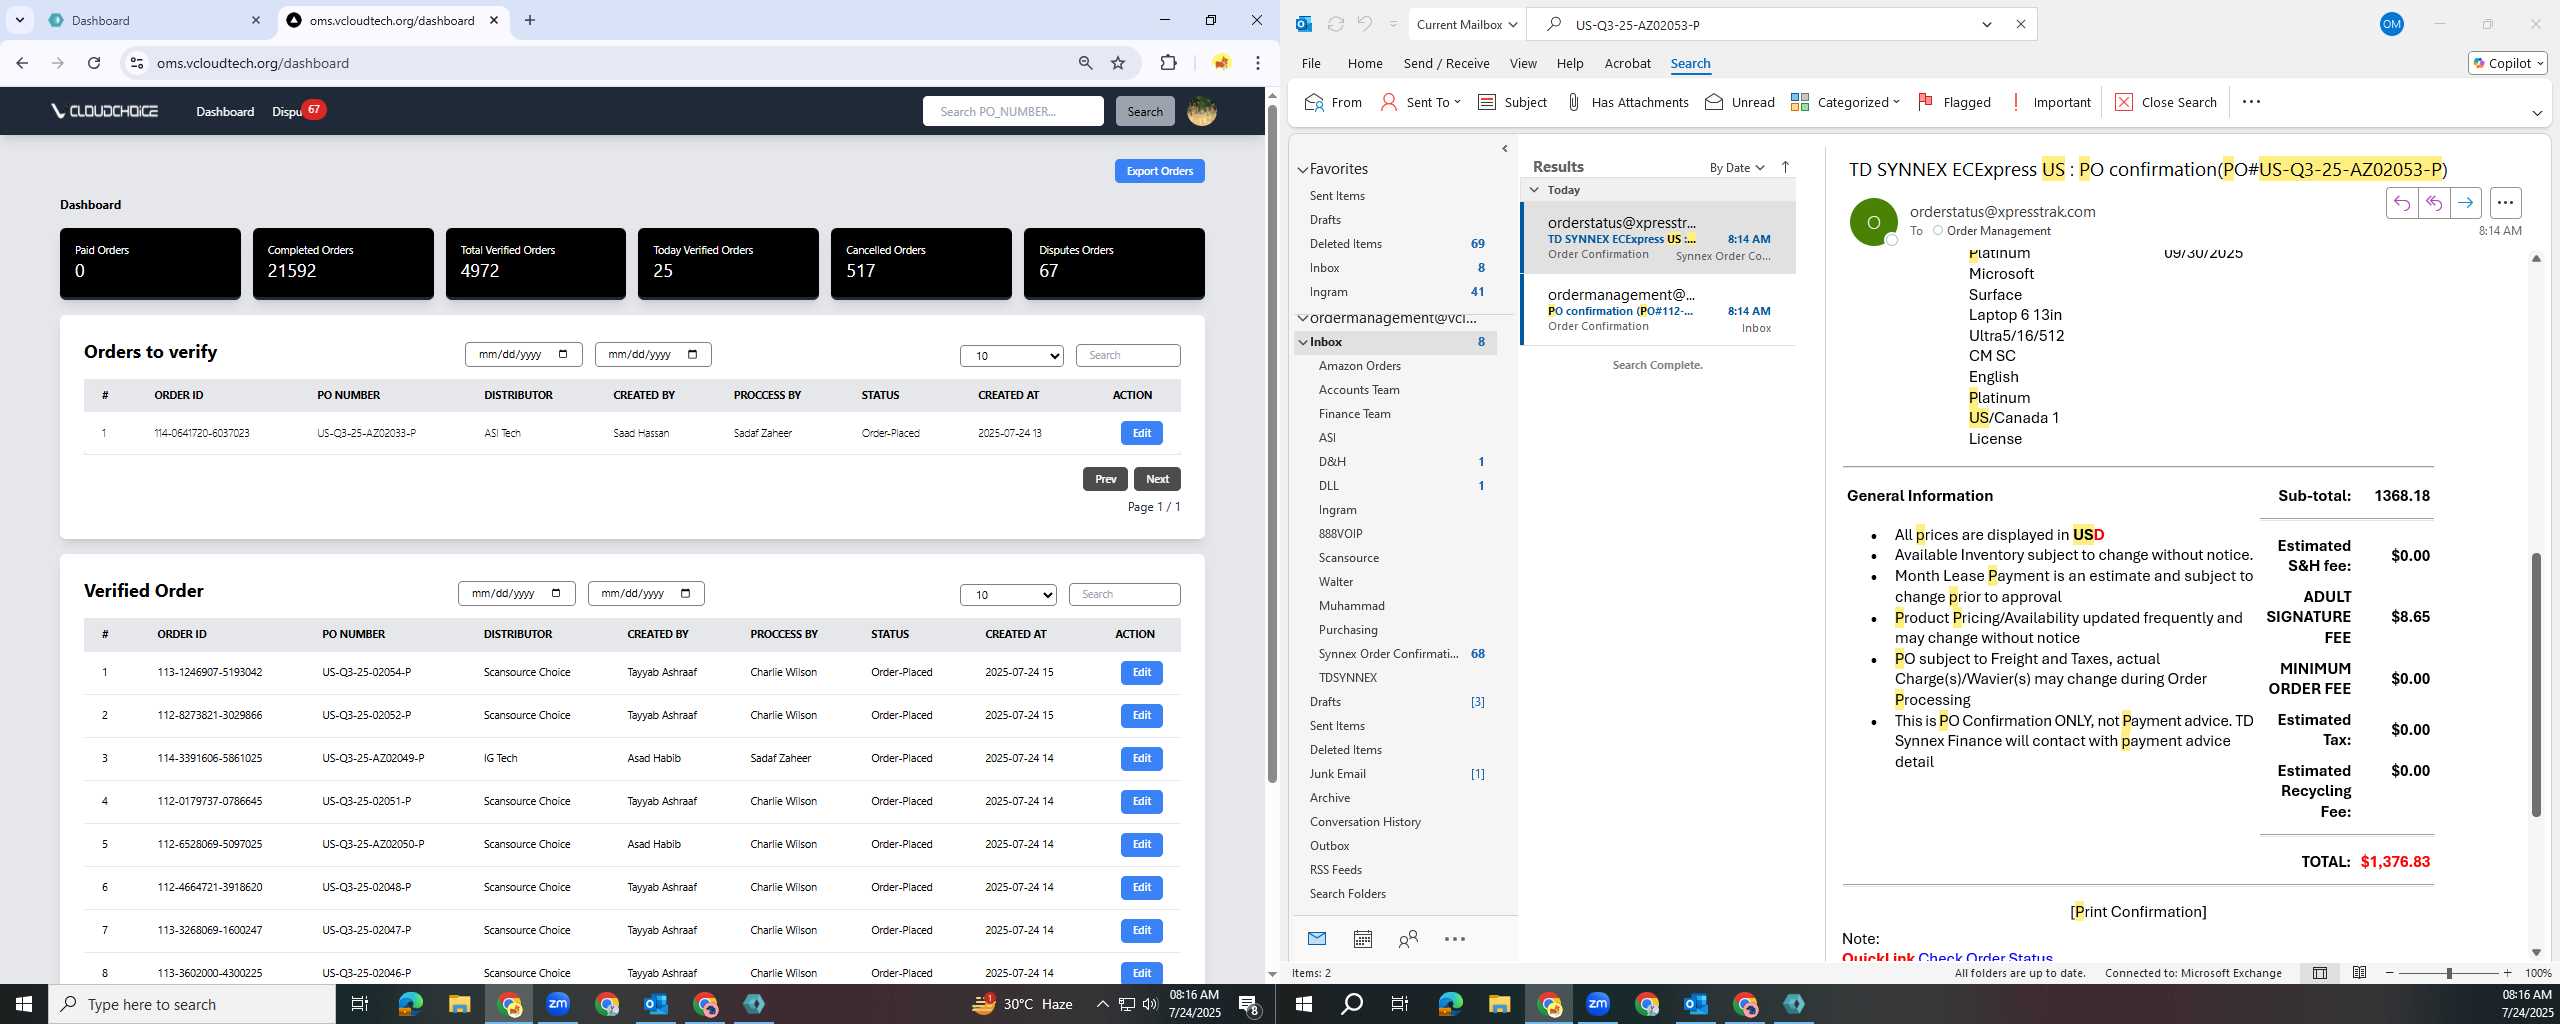Open Chrome zoom magnifier icon in address bar
Image resolution: width=2560 pixels, height=1024 pixels.
[1085, 63]
